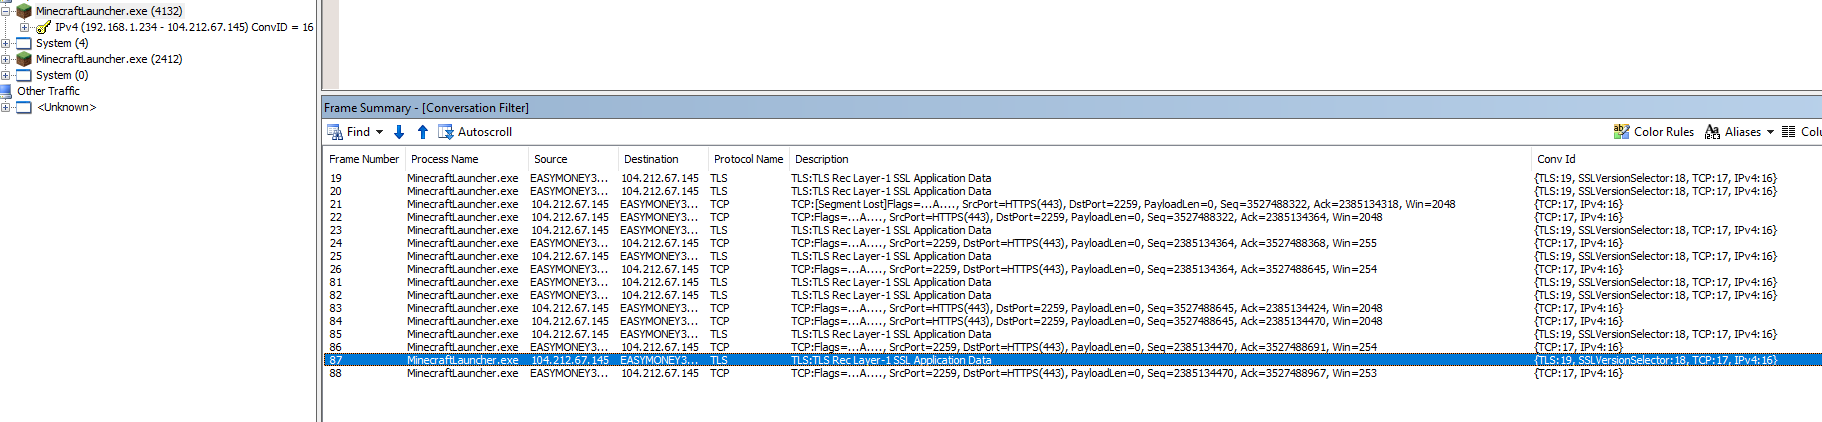Viewport: 1822px width, 422px height.
Task: Click the Find button label
Action: click(358, 132)
